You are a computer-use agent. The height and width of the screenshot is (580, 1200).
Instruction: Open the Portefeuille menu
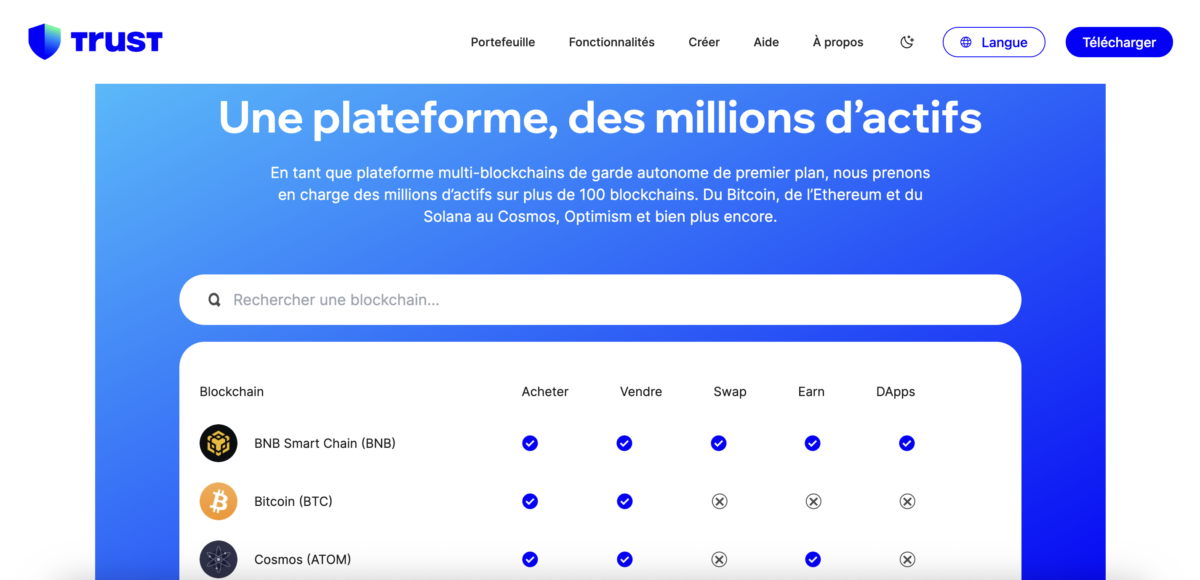point(503,42)
